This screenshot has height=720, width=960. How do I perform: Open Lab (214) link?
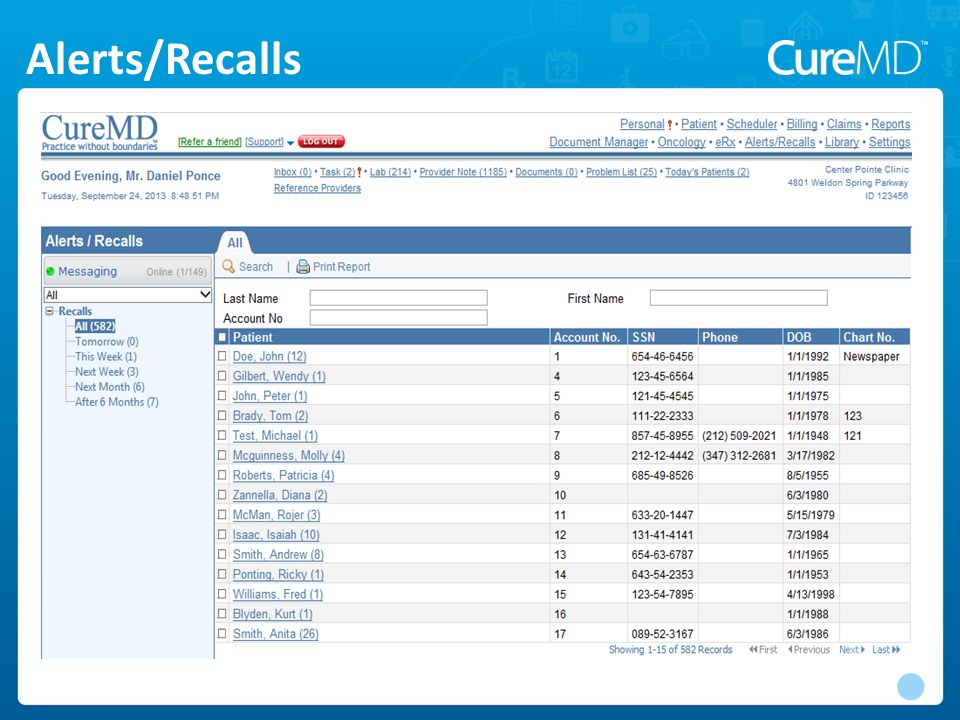(390, 172)
